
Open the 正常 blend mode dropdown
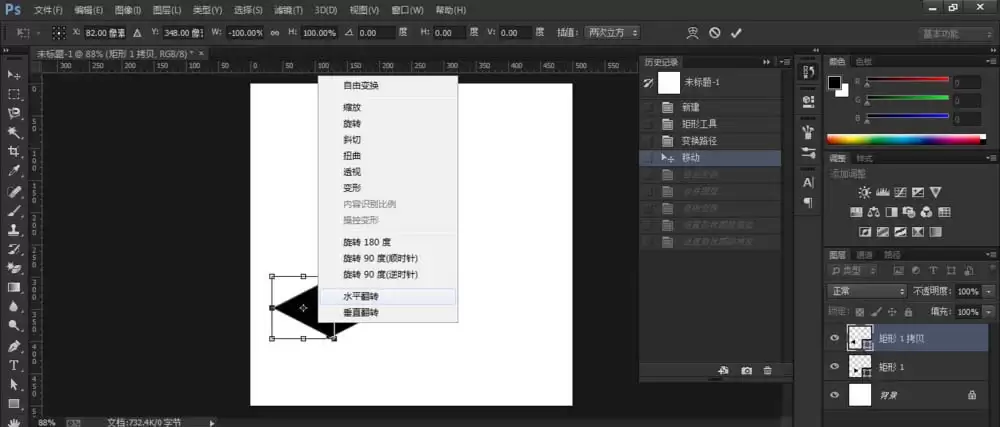point(866,291)
